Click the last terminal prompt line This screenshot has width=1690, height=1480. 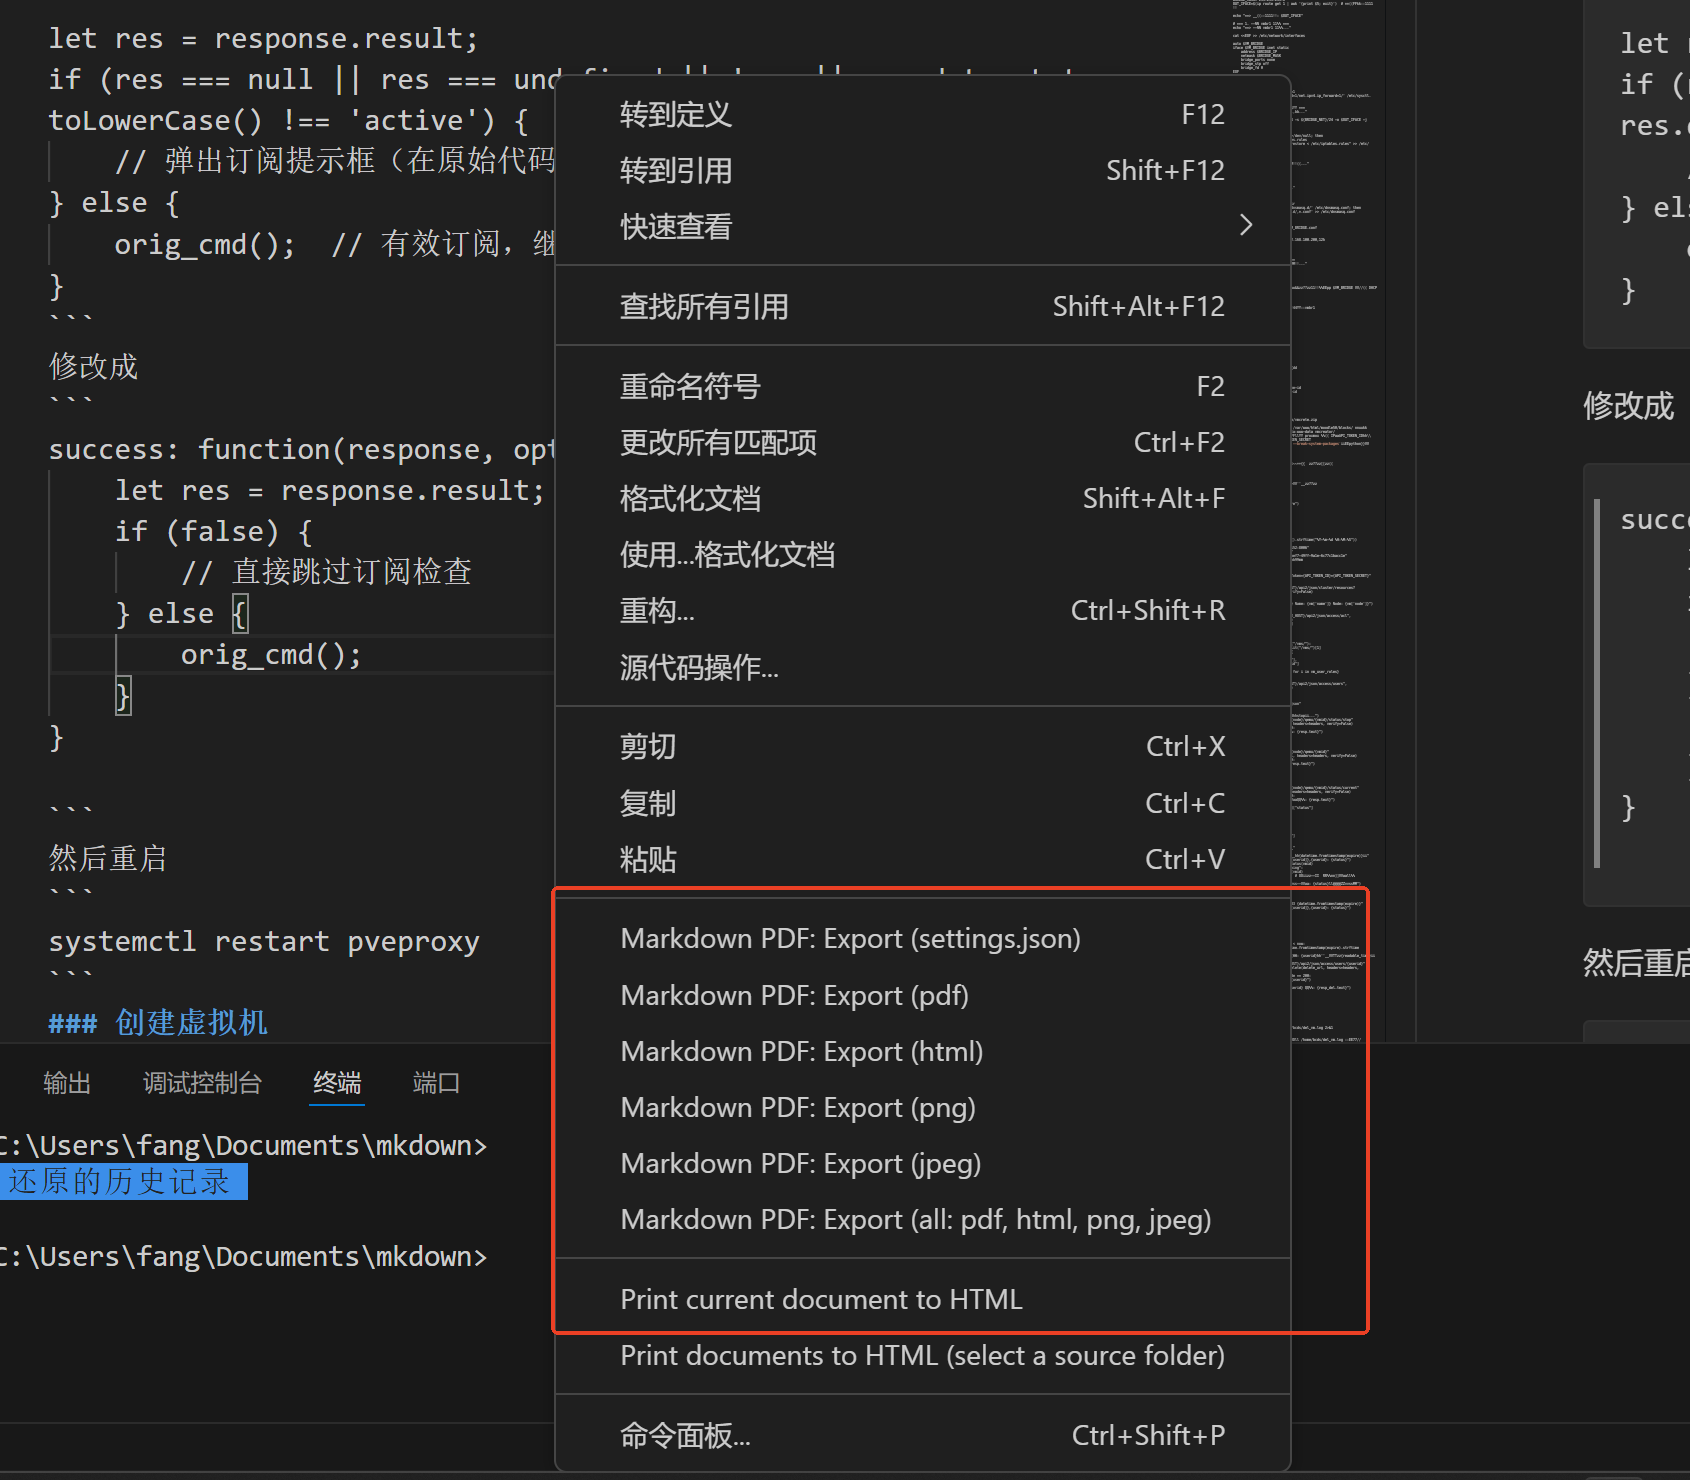244,1256
